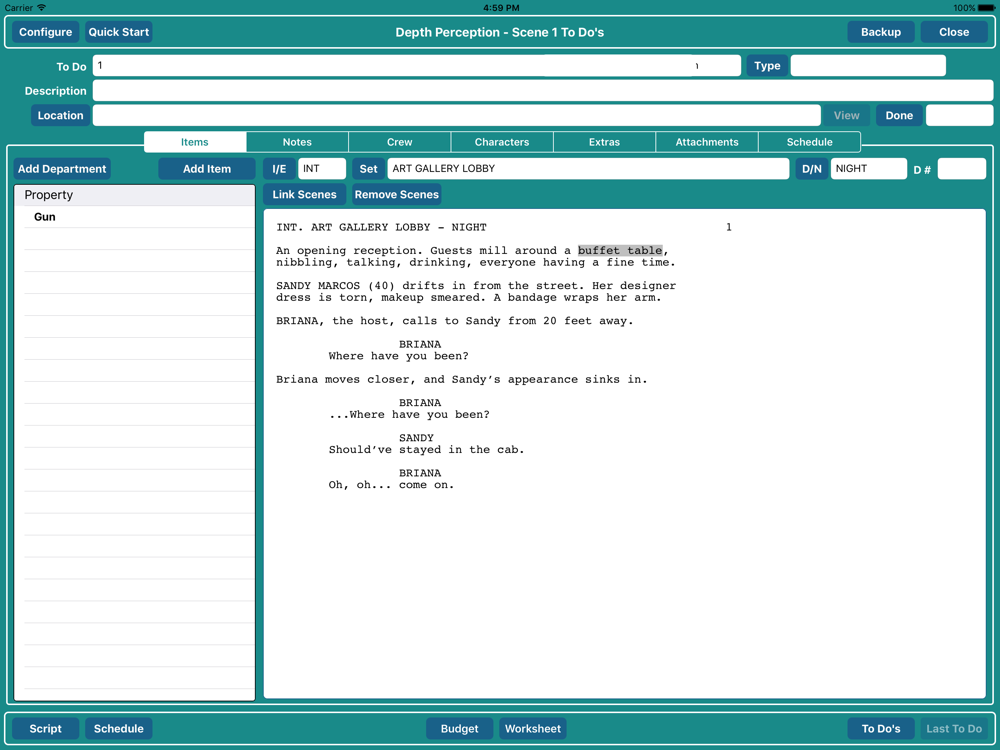Screen dimensions: 1000x750
Task: Click 'BRIANA, the host, calls to Sandy' line
Action: [x=454, y=321]
